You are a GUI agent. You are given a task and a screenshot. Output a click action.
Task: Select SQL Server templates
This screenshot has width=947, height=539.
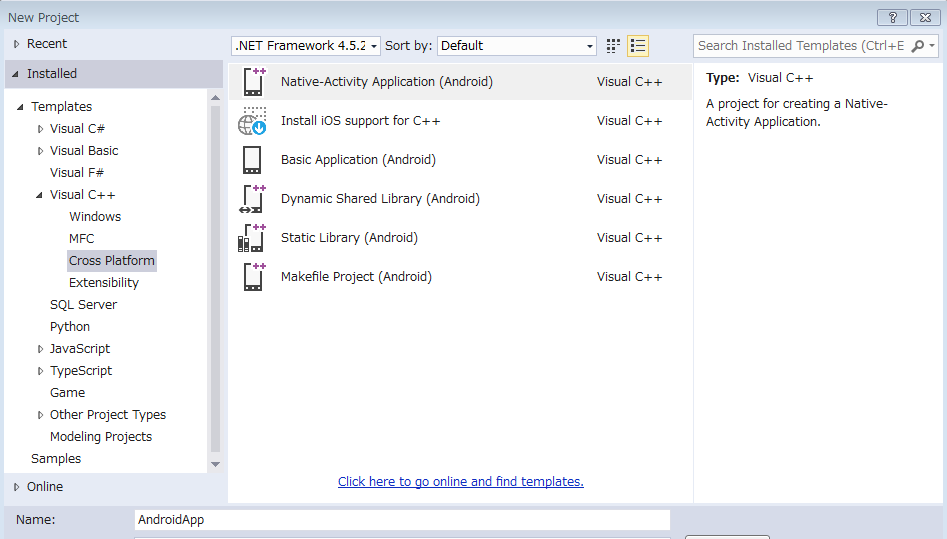coord(83,305)
